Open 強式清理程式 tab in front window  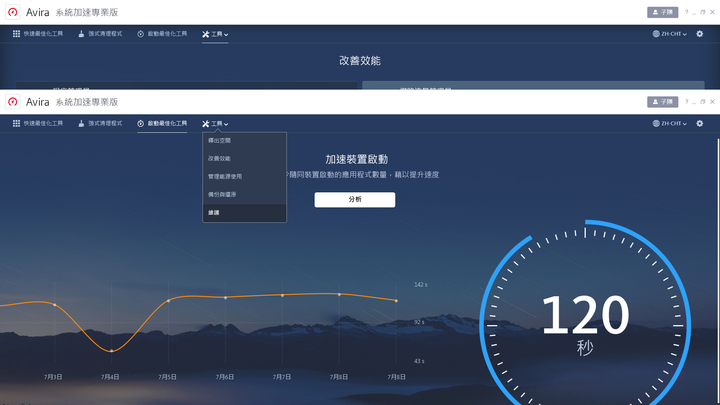100,124
